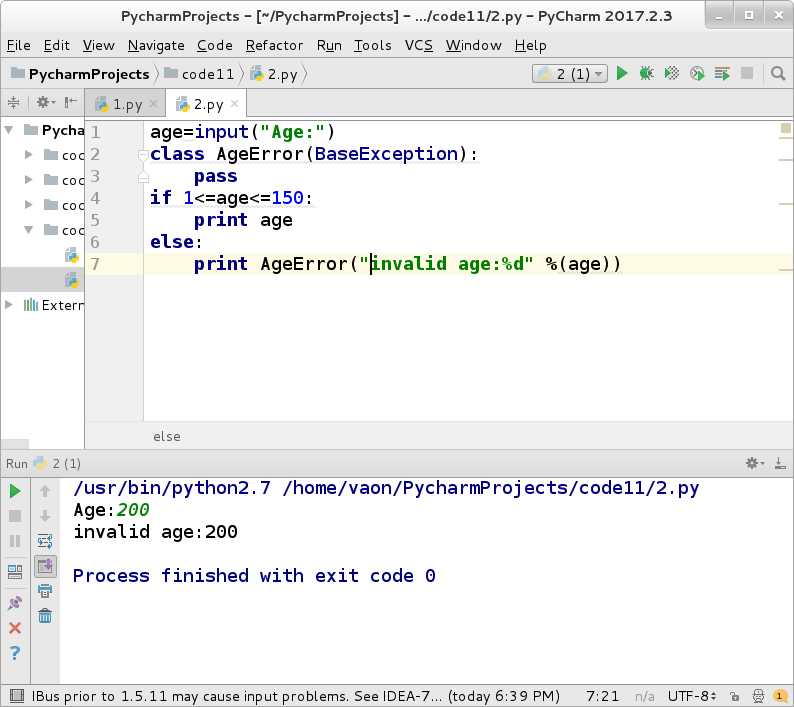Click 2.py breadcrumb in navigation bar
This screenshot has height=707, width=794.
(x=274, y=74)
